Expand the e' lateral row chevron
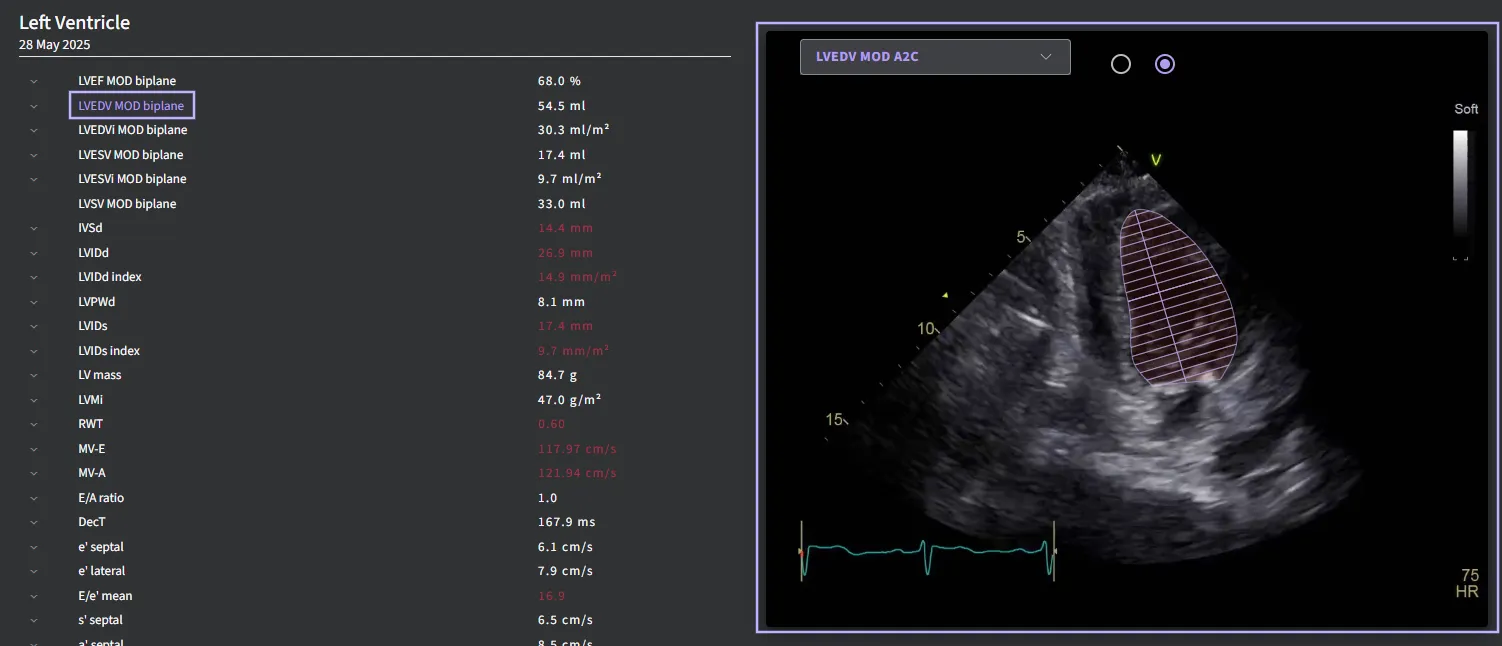This screenshot has height=646, width=1502. click(x=34, y=571)
